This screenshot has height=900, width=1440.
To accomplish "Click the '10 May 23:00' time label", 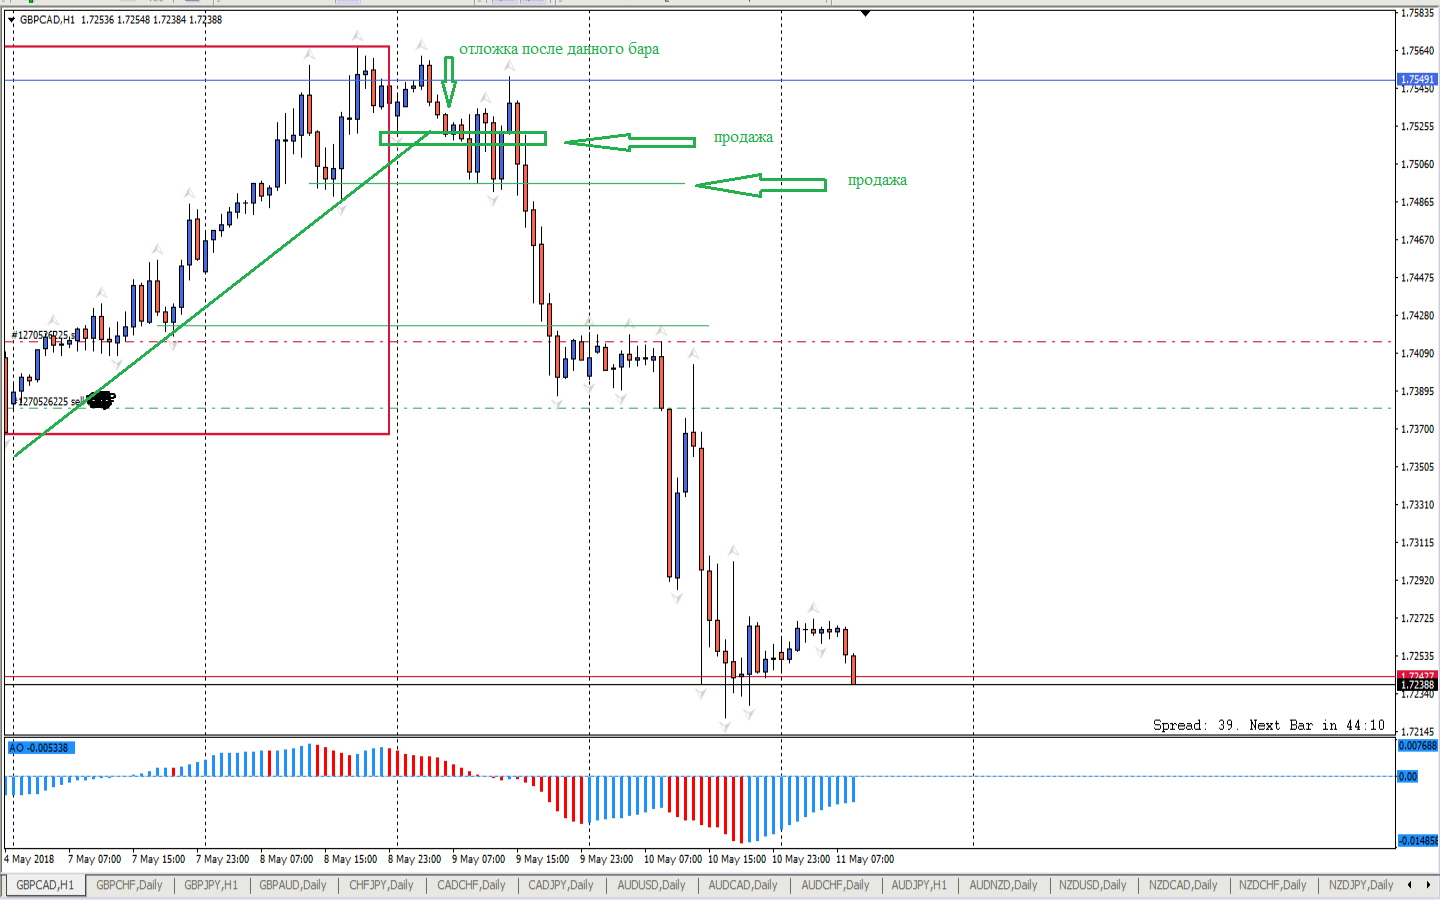I will [x=801, y=859].
